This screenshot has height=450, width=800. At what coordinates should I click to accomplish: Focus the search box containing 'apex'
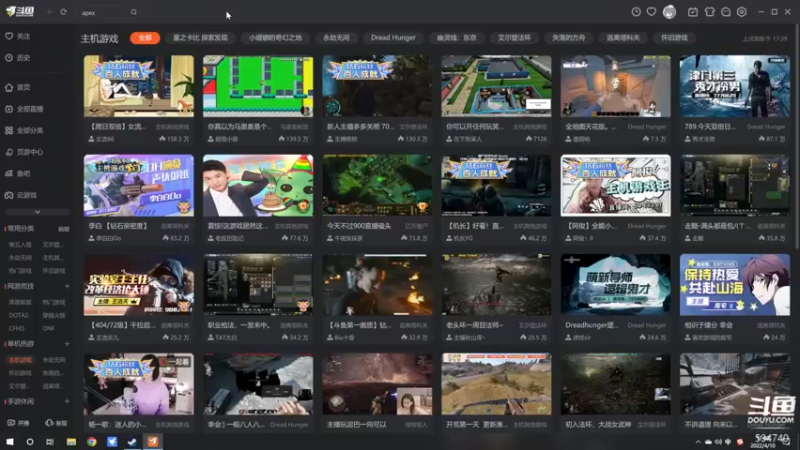tap(104, 12)
